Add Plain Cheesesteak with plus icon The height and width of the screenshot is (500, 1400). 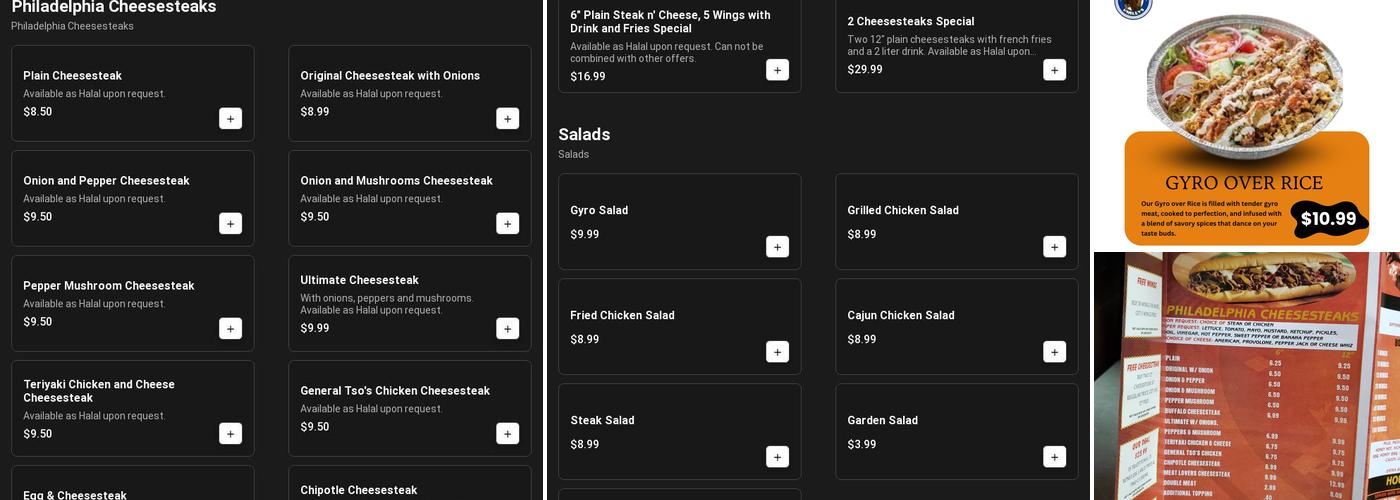230,119
